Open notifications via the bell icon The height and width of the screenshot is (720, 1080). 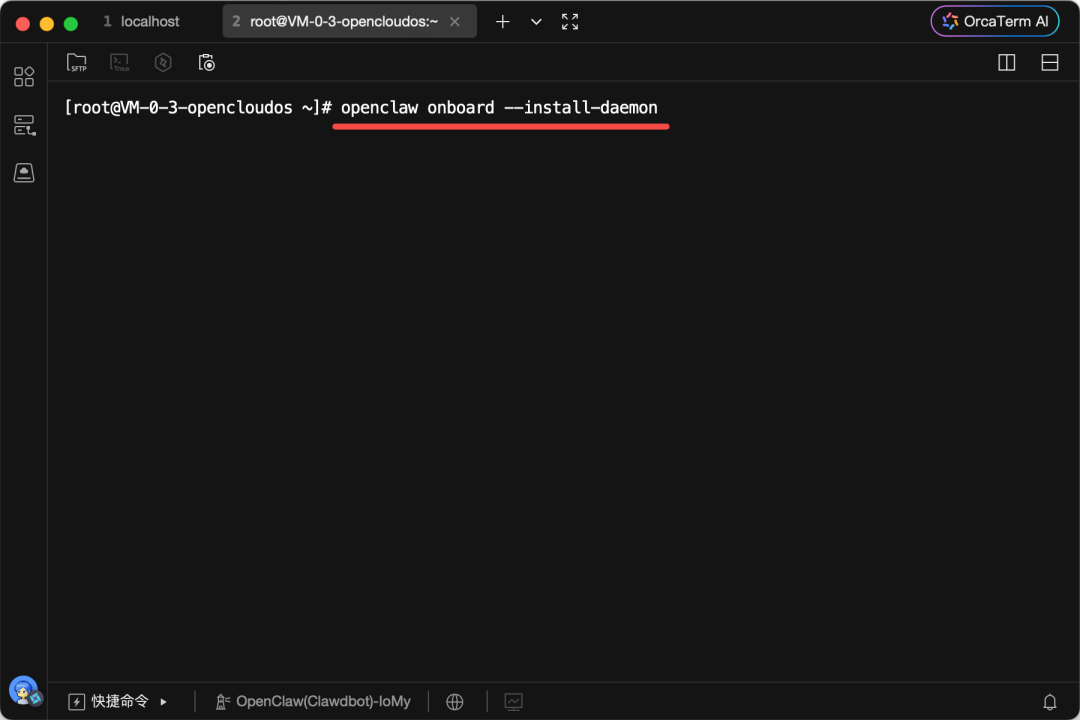[1050, 701]
